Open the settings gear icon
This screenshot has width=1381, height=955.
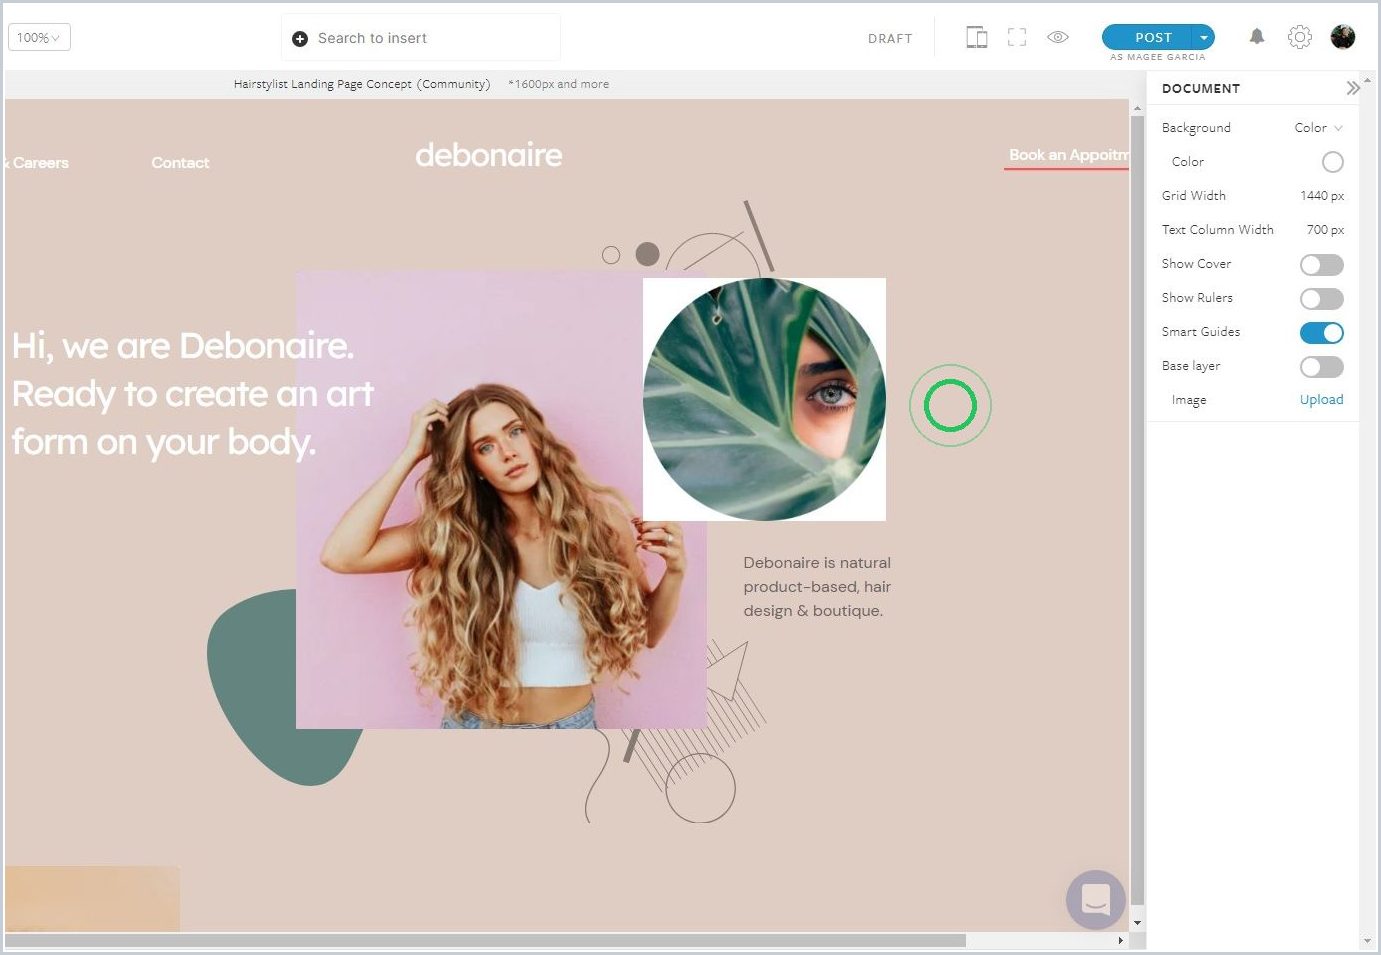pos(1300,37)
